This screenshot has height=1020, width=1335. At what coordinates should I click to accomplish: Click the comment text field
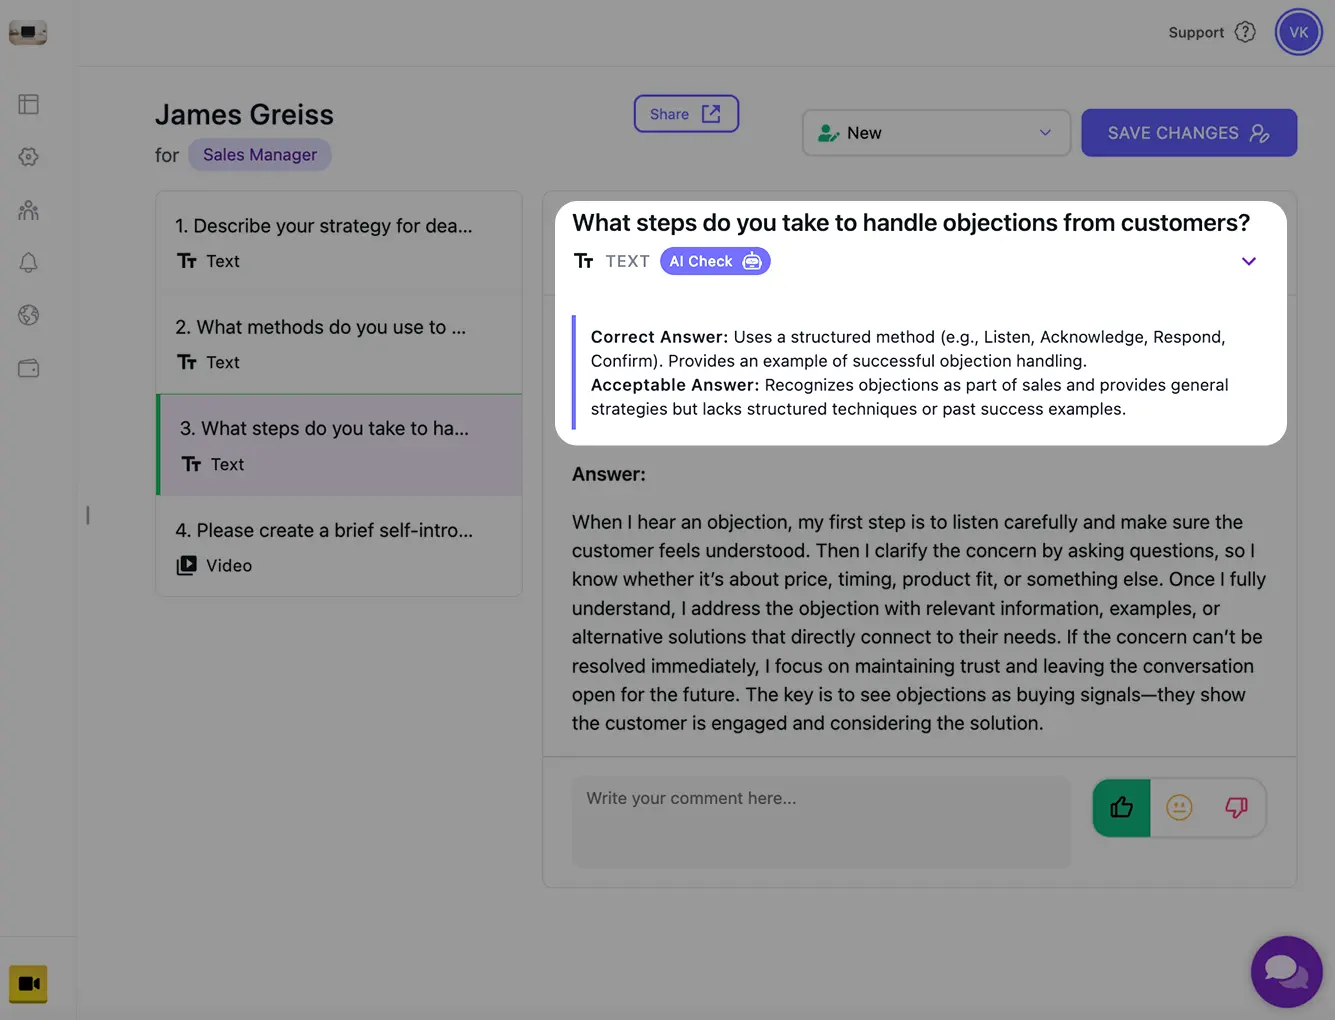(x=820, y=821)
